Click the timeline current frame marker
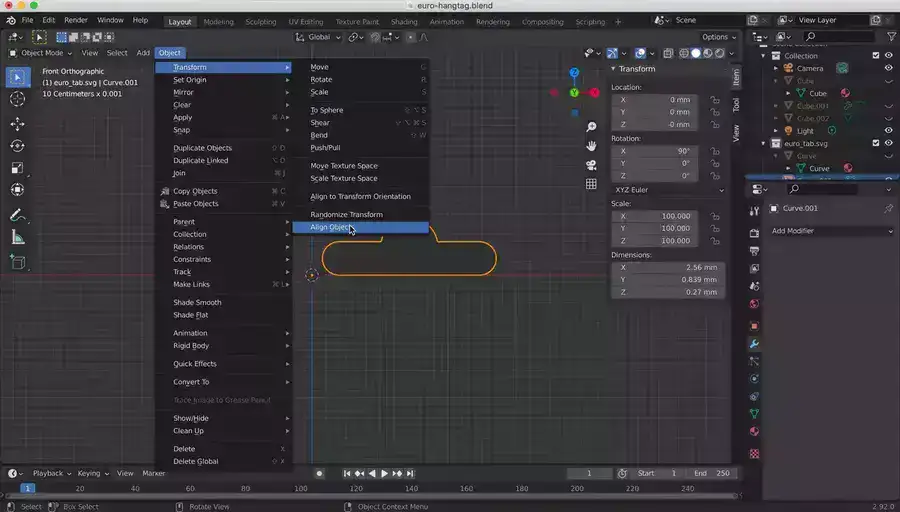This screenshot has width=900, height=512. [x=27, y=488]
